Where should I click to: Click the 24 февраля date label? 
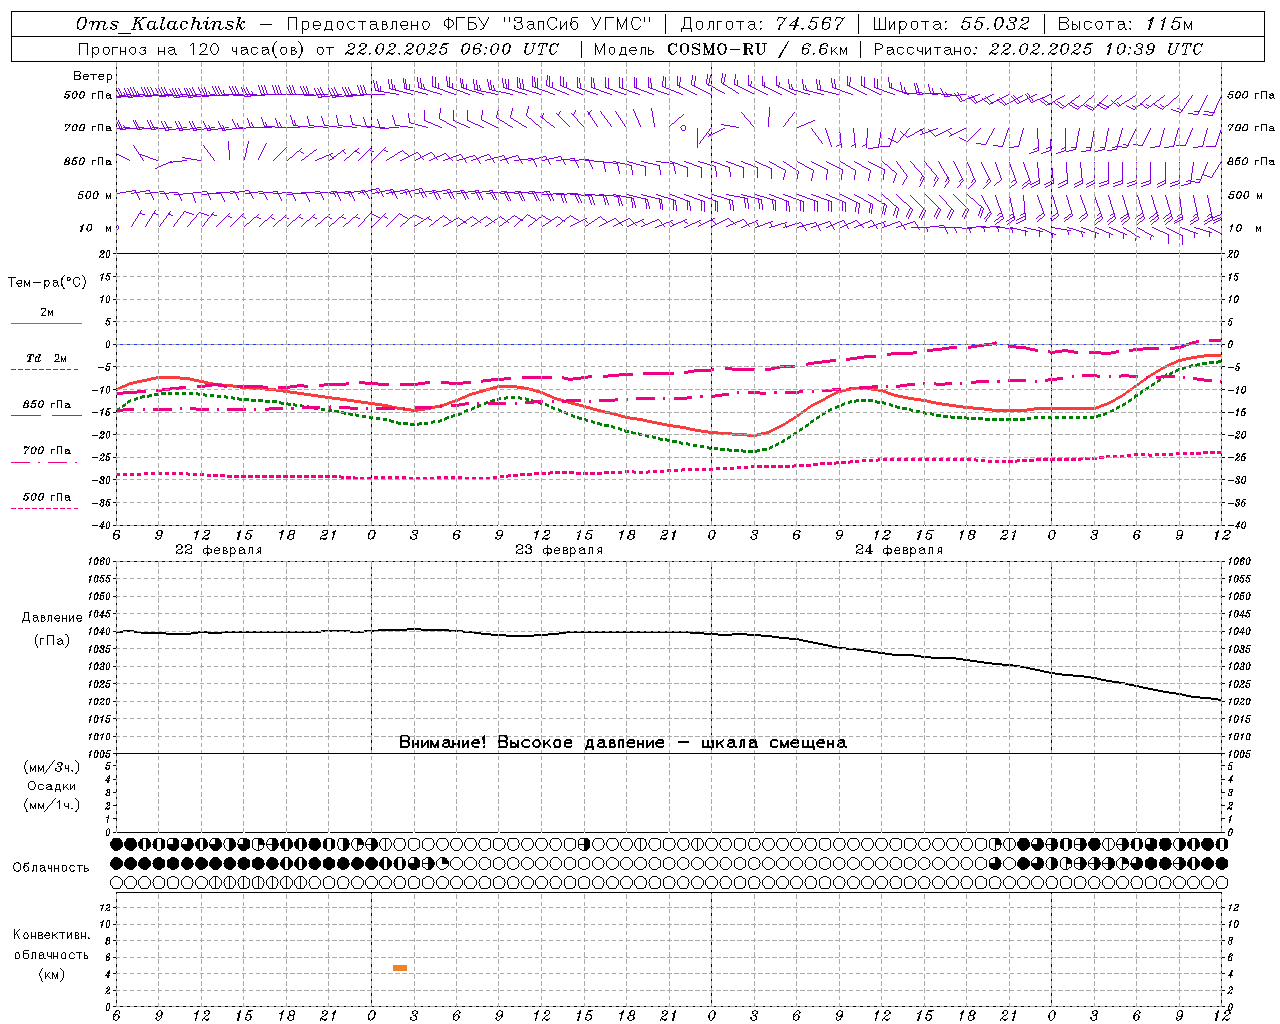(x=898, y=550)
